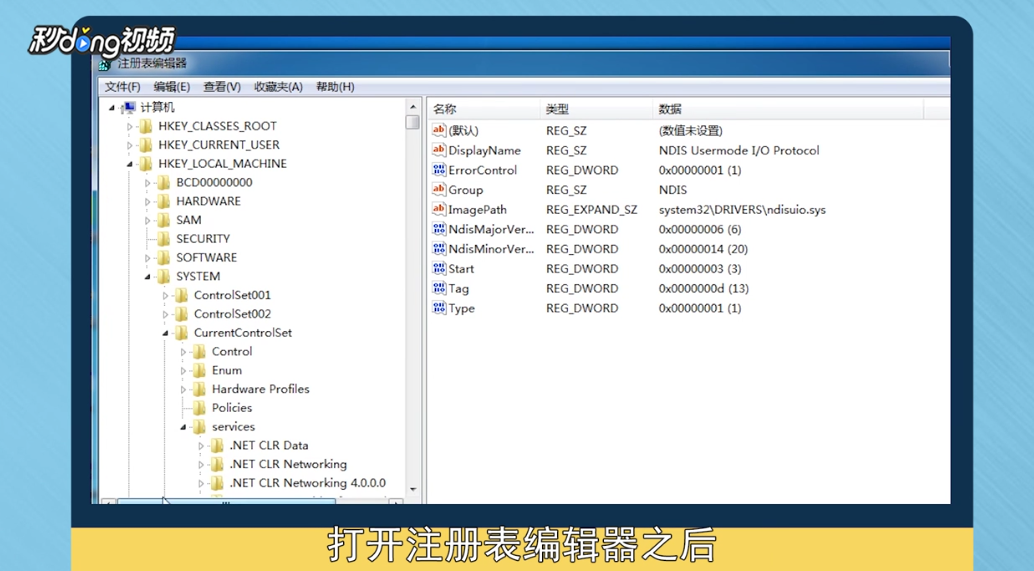This screenshot has height=571, width=1034.
Task: Click the registry editor title bar icon
Action: [x=105, y=64]
